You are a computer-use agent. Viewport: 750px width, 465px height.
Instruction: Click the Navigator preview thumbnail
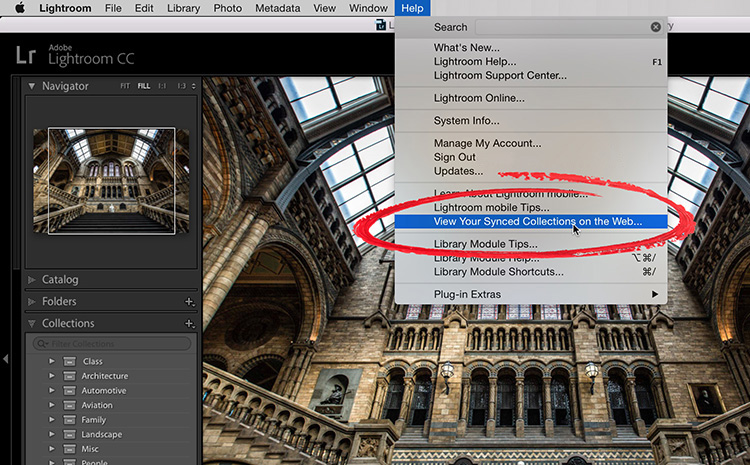(x=111, y=181)
